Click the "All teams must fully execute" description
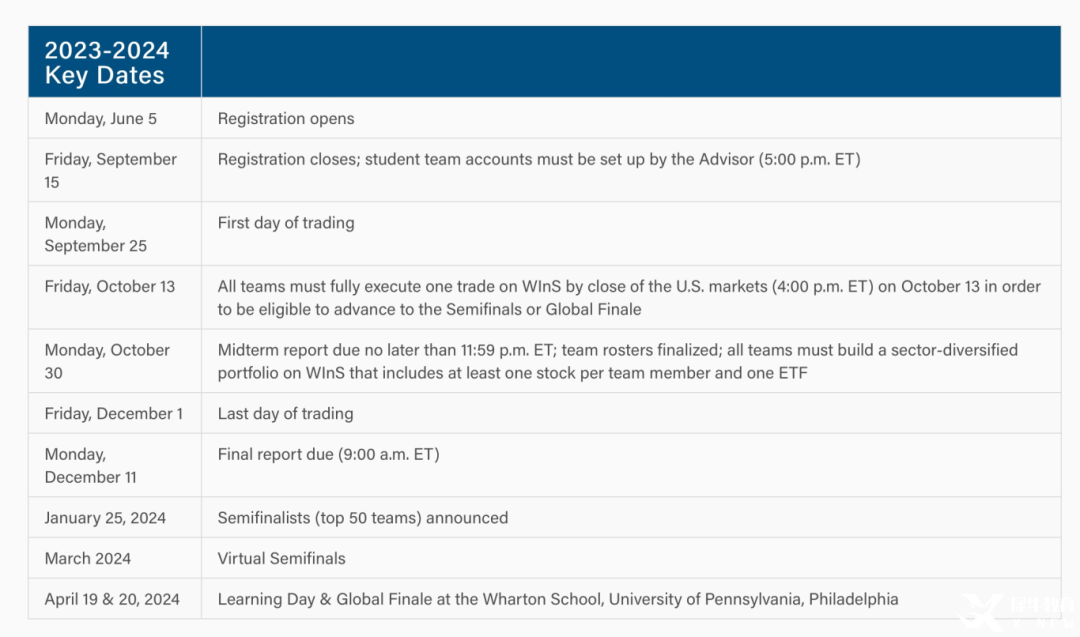 pos(629,298)
